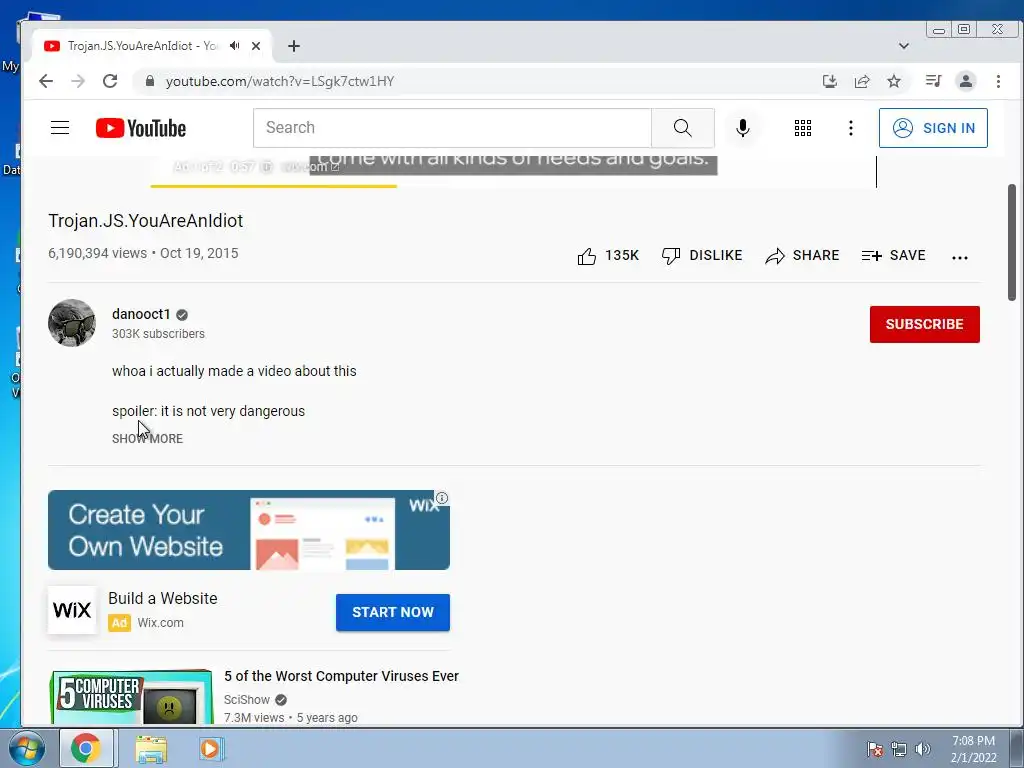Click the Create Your Own Website banner
1024x768 pixels.
[x=249, y=530]
